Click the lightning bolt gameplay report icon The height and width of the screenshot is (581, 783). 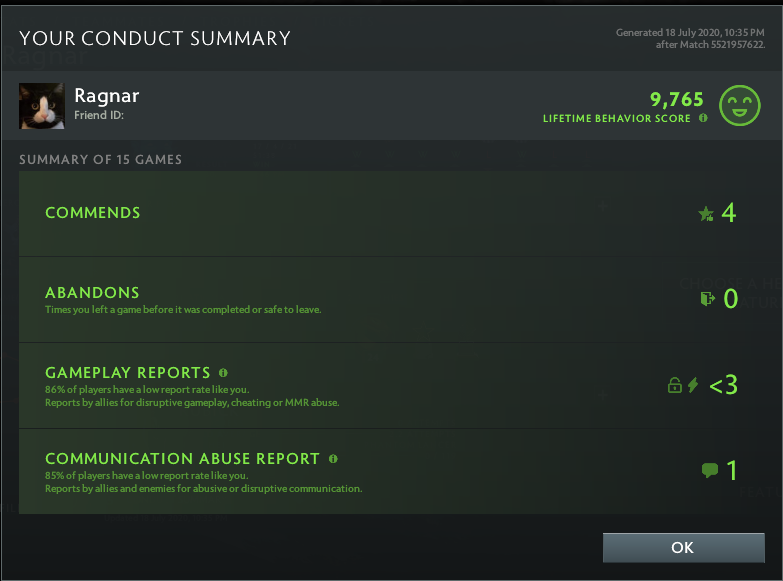693,385
